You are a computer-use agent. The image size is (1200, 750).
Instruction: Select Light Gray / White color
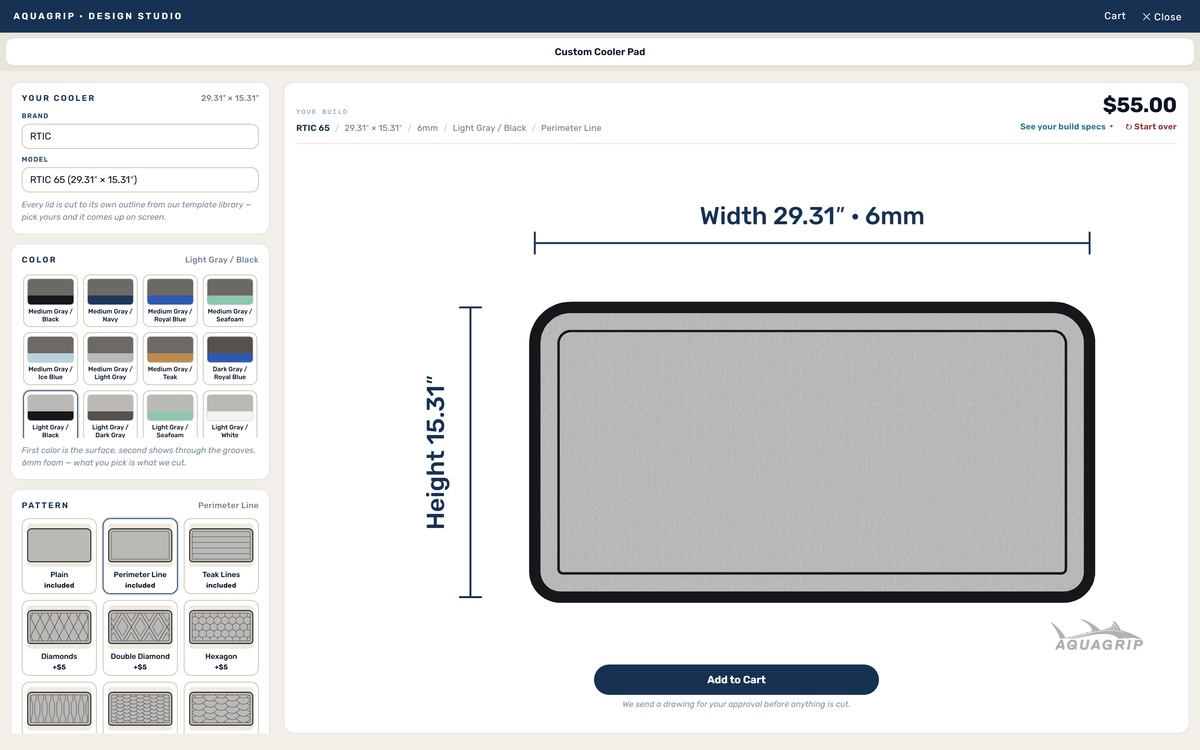(x=230, y=415)
